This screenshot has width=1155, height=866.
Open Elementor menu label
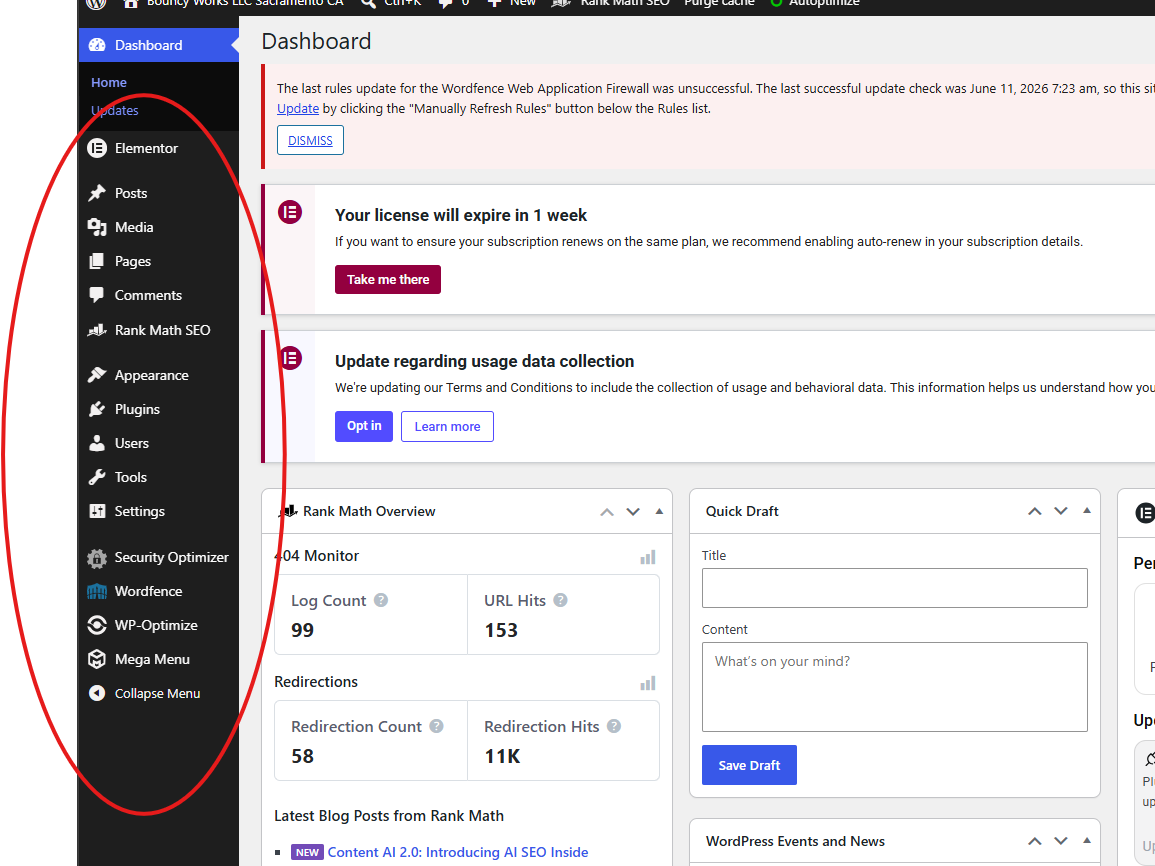[147, 148]
